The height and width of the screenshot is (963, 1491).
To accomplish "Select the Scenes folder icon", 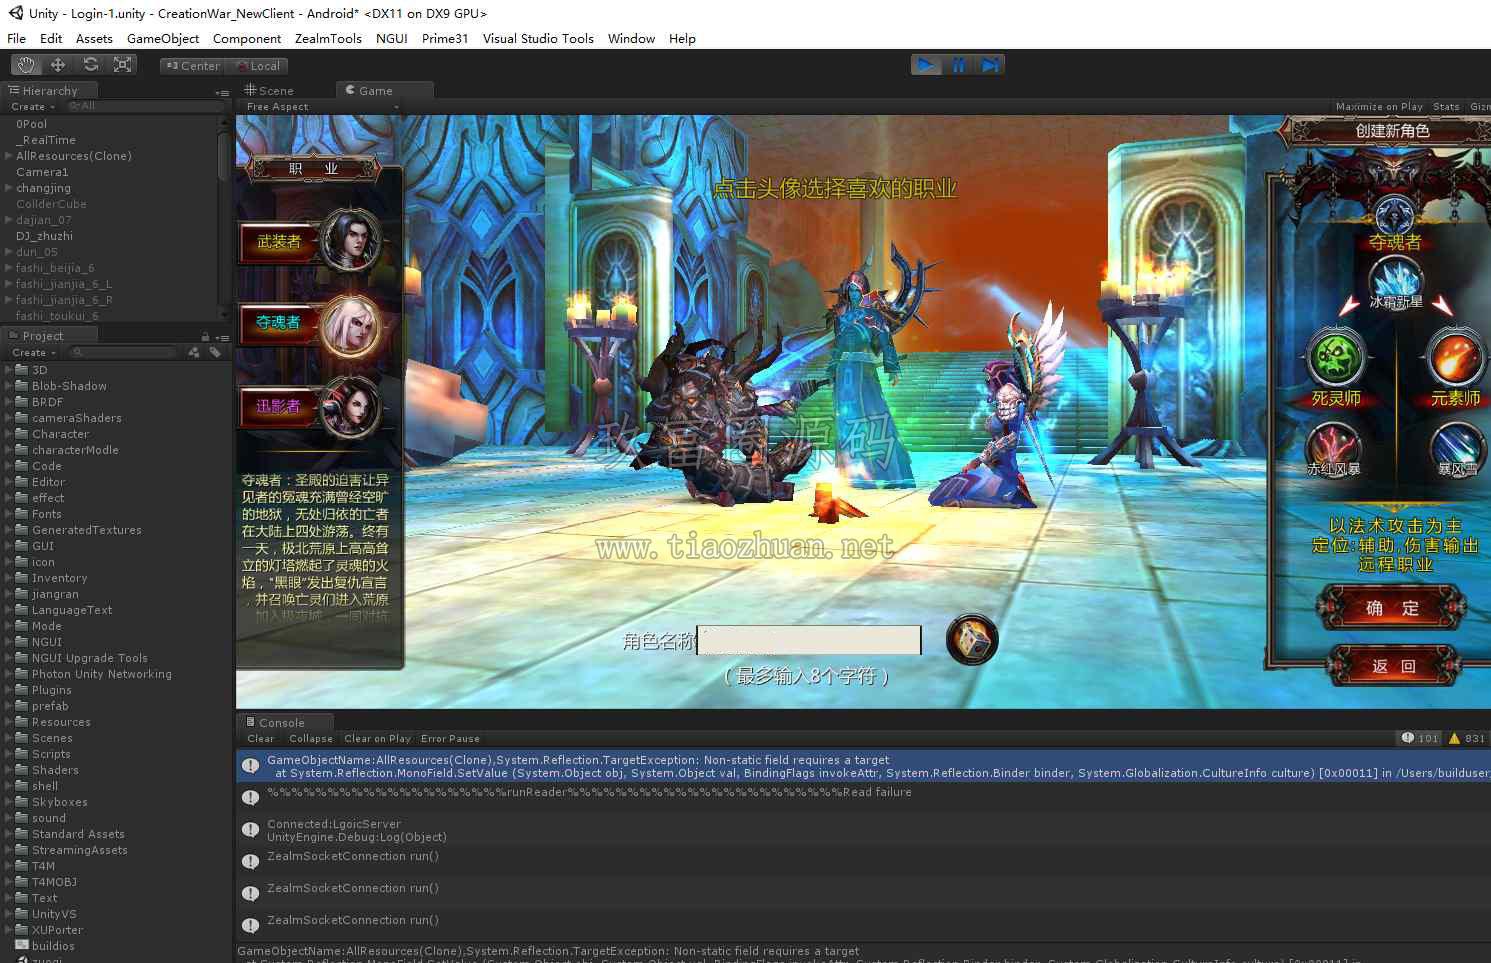I will tap(22, 738).
